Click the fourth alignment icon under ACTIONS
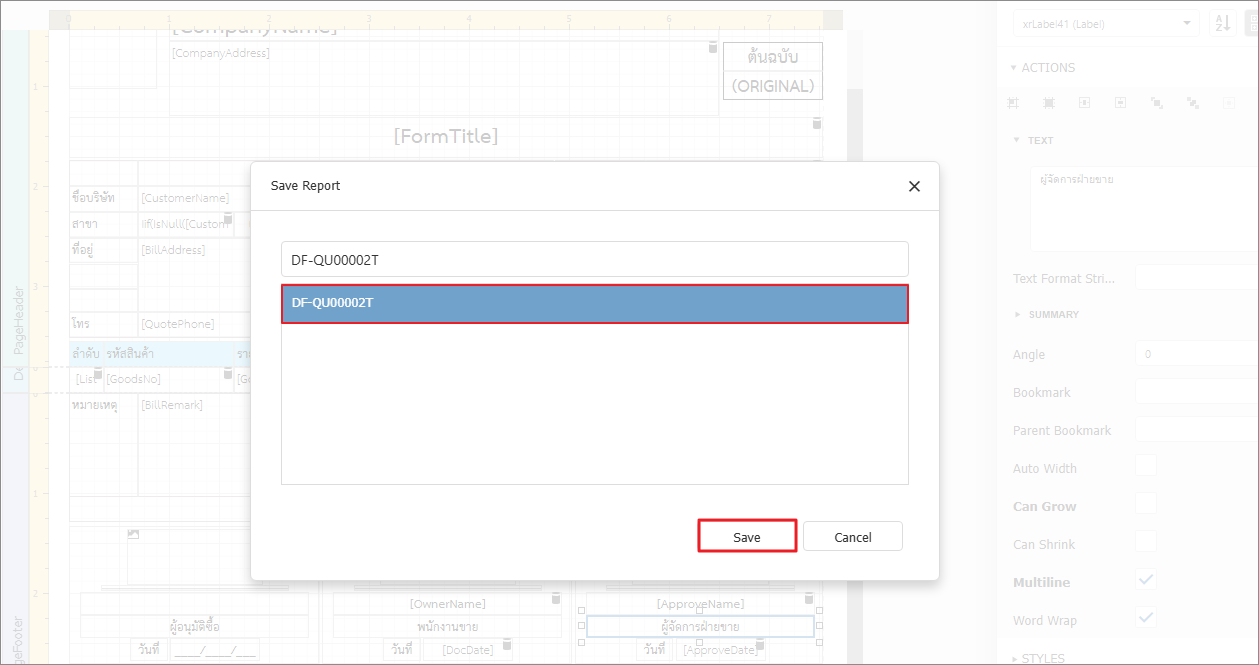The image size is (1259, 665). 1121,103
